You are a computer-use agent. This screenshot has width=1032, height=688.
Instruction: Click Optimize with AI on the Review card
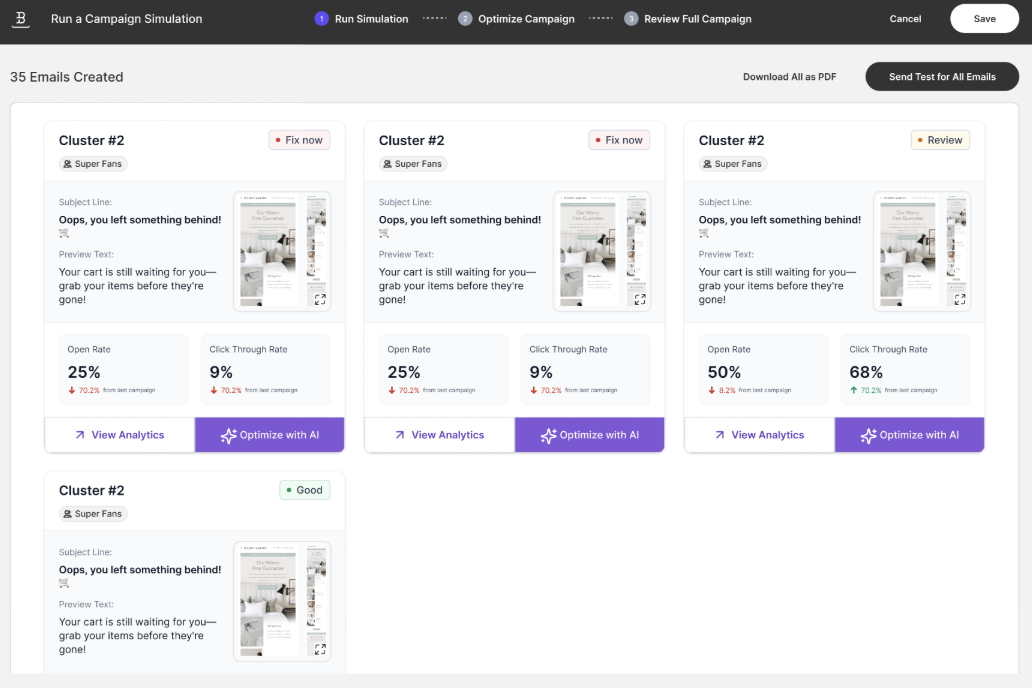click(909, 435)
